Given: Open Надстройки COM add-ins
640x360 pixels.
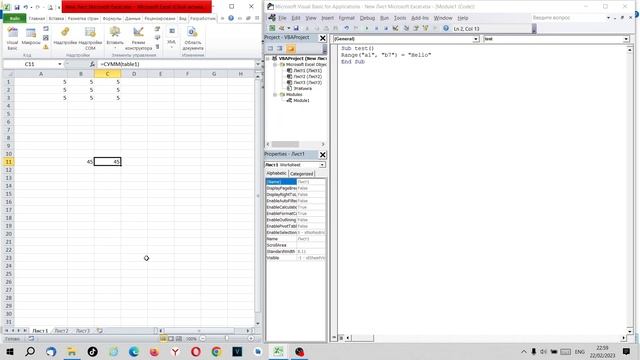Looking at the screenshot, I should coord(90,38).
